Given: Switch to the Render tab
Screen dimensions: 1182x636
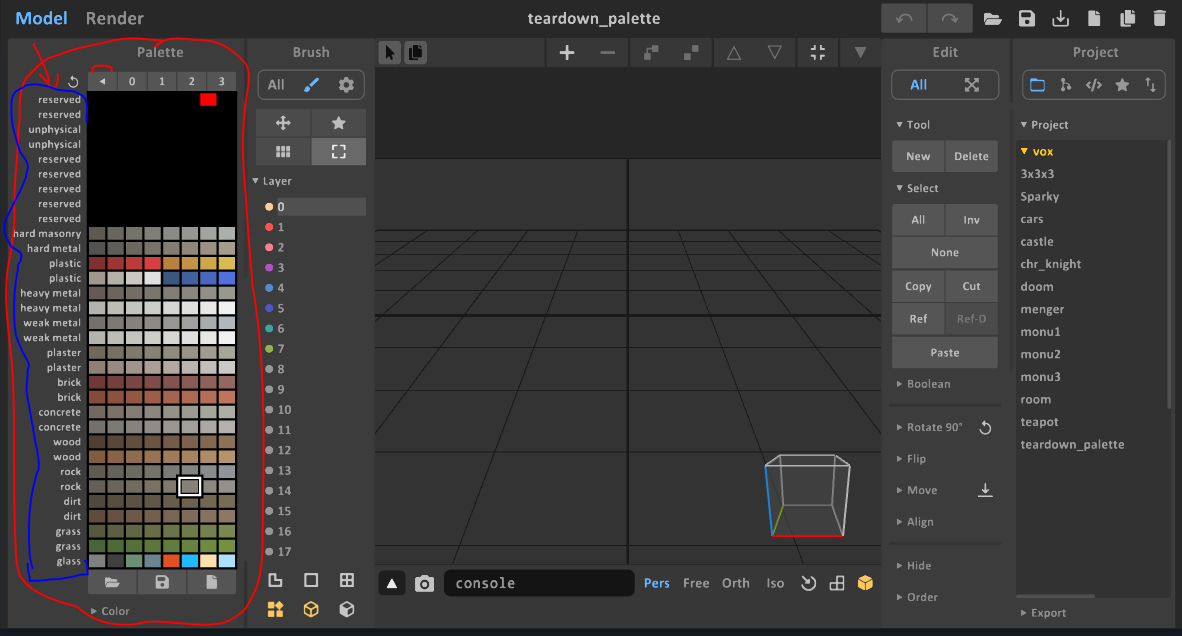Looking at the screenshot, I should (x=114, y=18).
